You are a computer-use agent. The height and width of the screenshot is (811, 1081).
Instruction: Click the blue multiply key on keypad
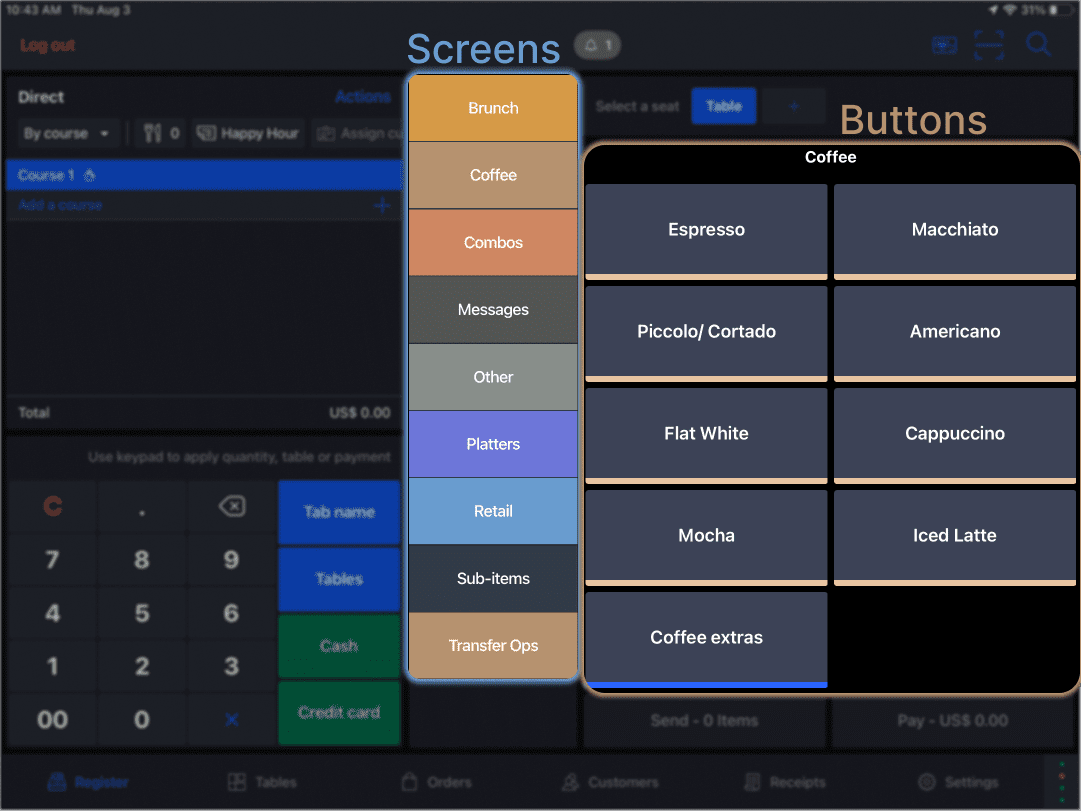(x=231, y=719)
